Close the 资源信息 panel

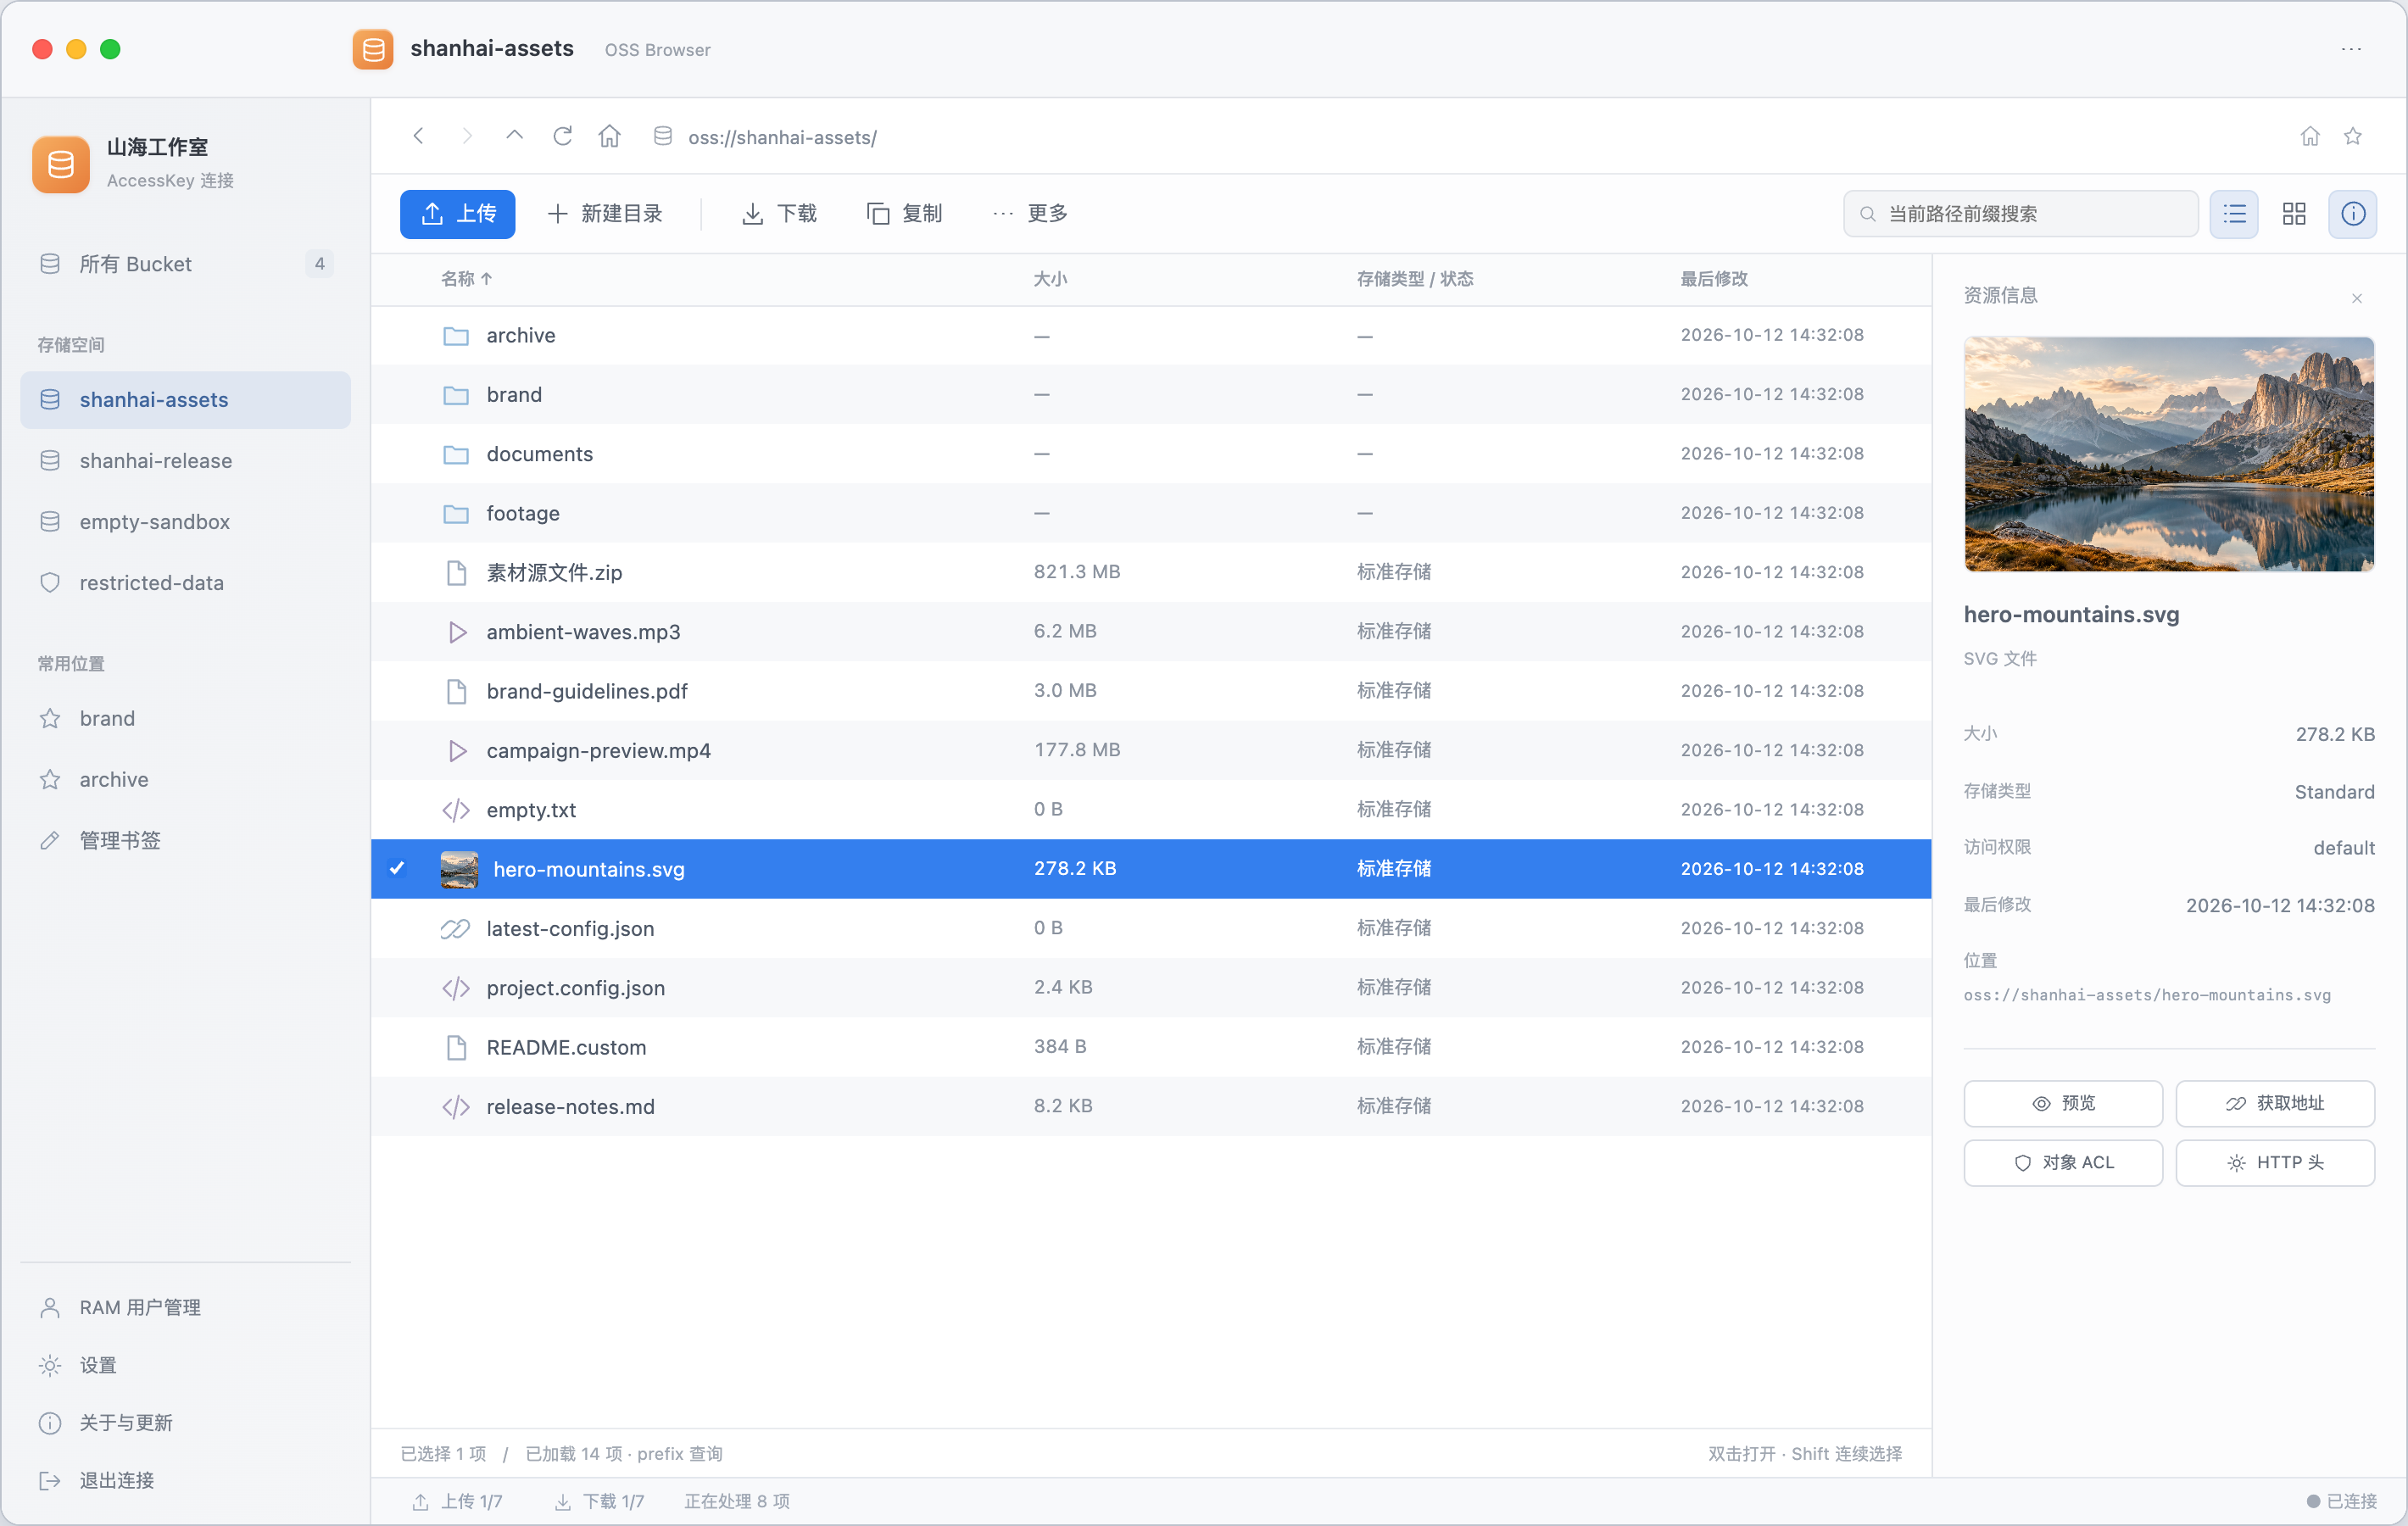pyautogui.click(x=2357, y=298)
